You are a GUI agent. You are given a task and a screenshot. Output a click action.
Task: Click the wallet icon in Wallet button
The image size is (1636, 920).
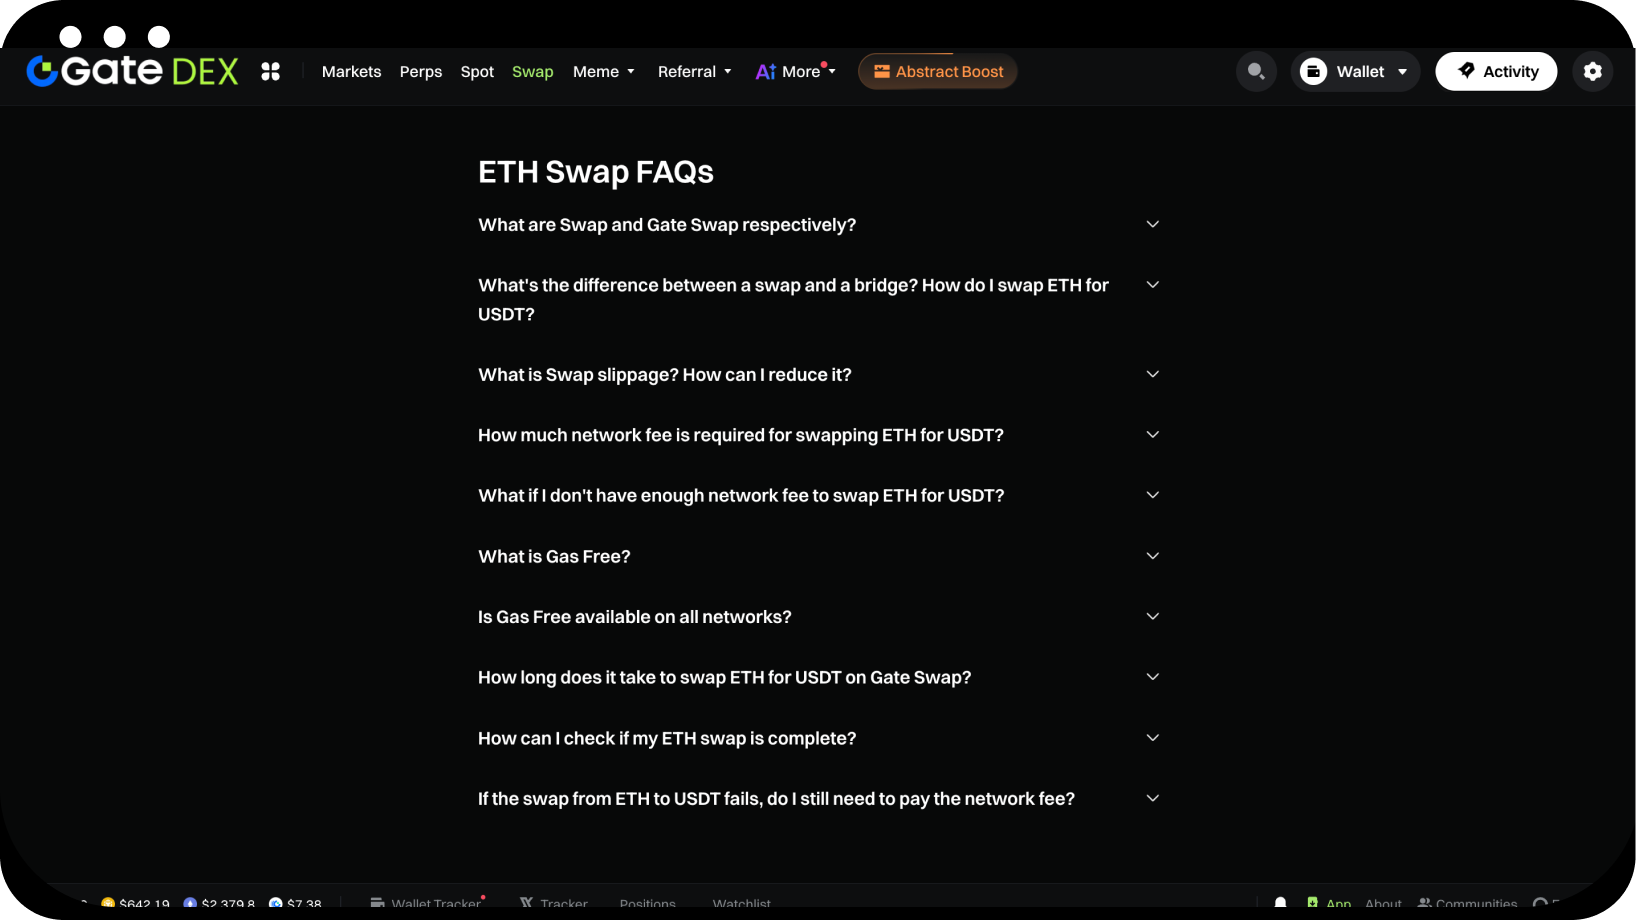pyautogui.click(x=1314, y=71)
